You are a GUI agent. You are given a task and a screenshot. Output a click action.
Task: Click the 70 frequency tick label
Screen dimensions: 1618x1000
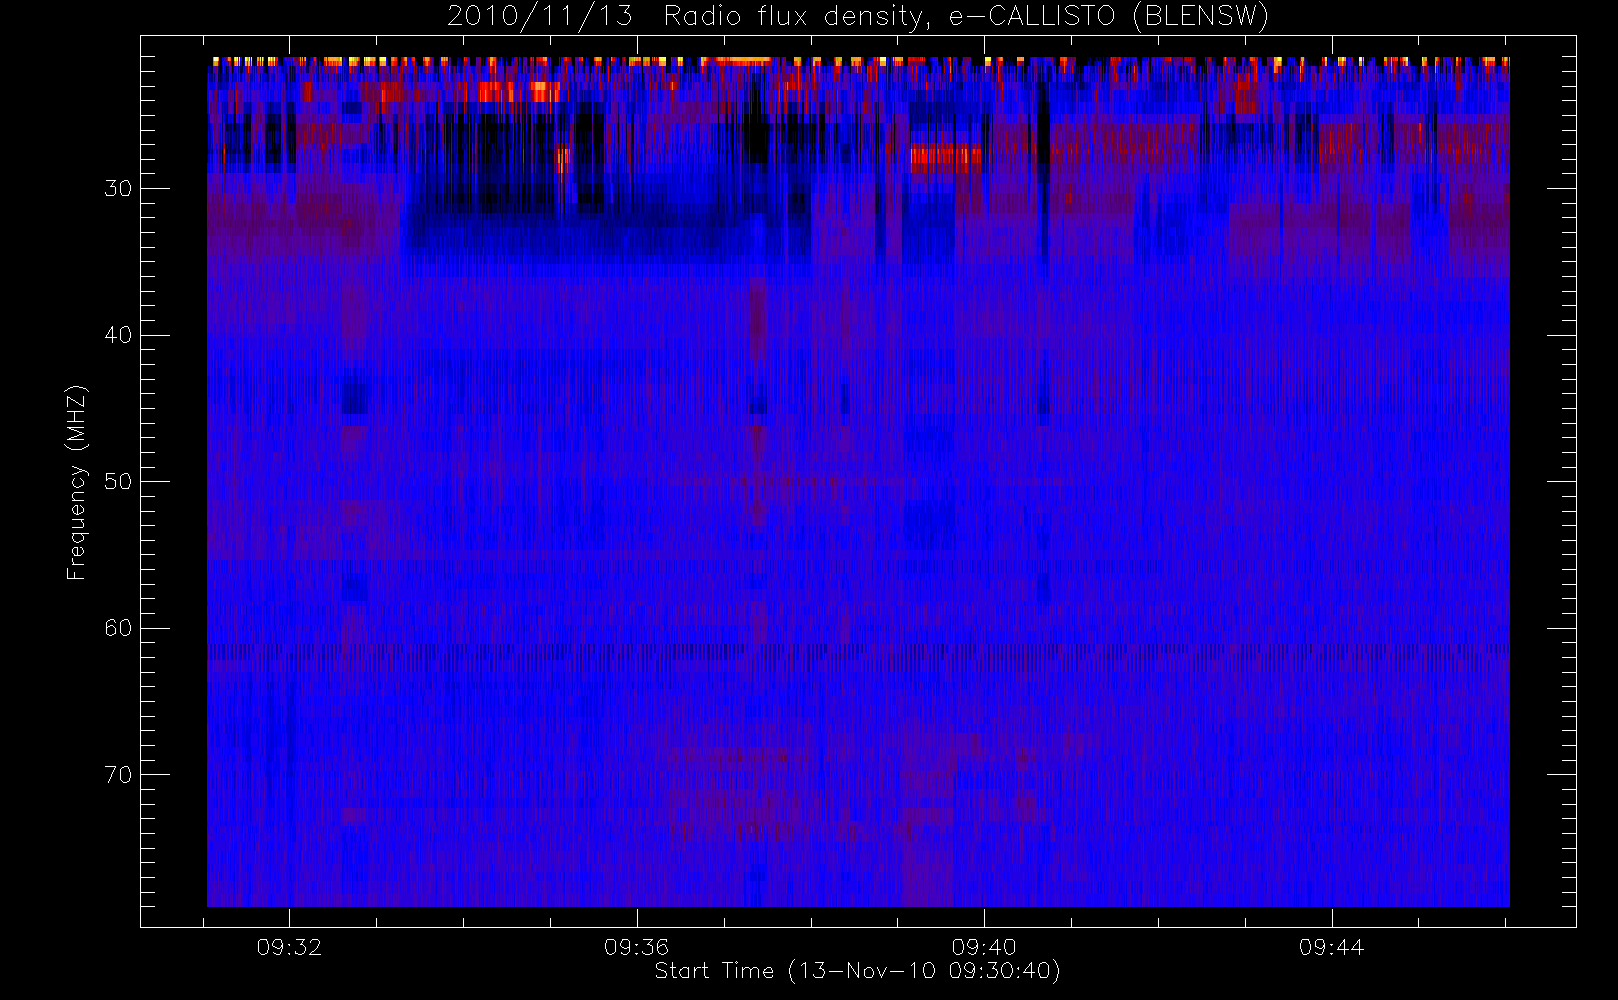(x=118, y=775)
